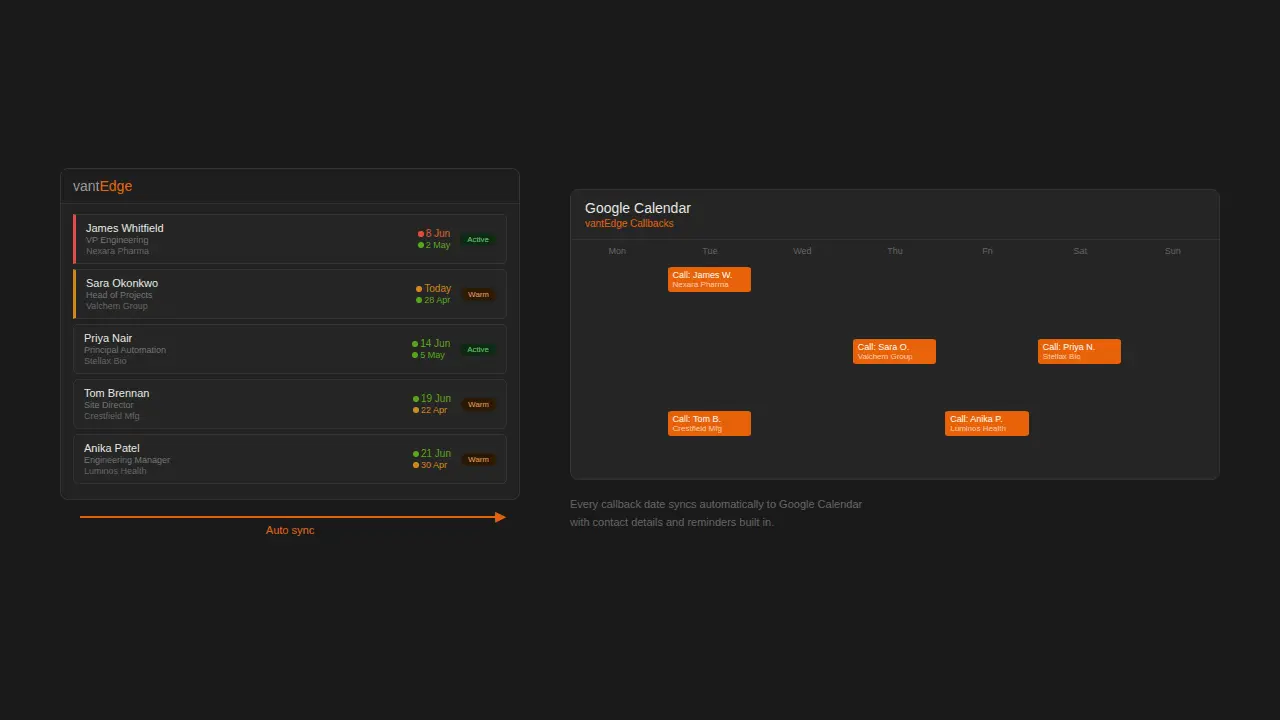1280x720 pixels.
Task: Open the Call: Anika P. calendar event
Action: click(x=986, y=423)
